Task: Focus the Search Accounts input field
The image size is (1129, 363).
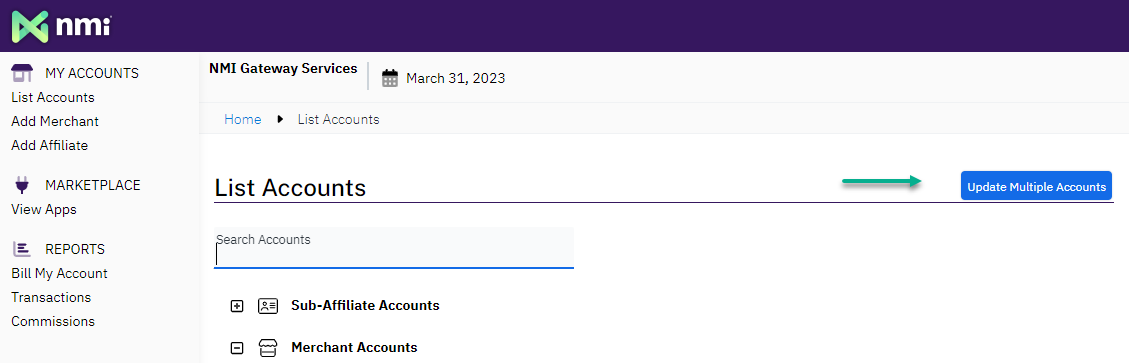Action: (x=394, y=248)
